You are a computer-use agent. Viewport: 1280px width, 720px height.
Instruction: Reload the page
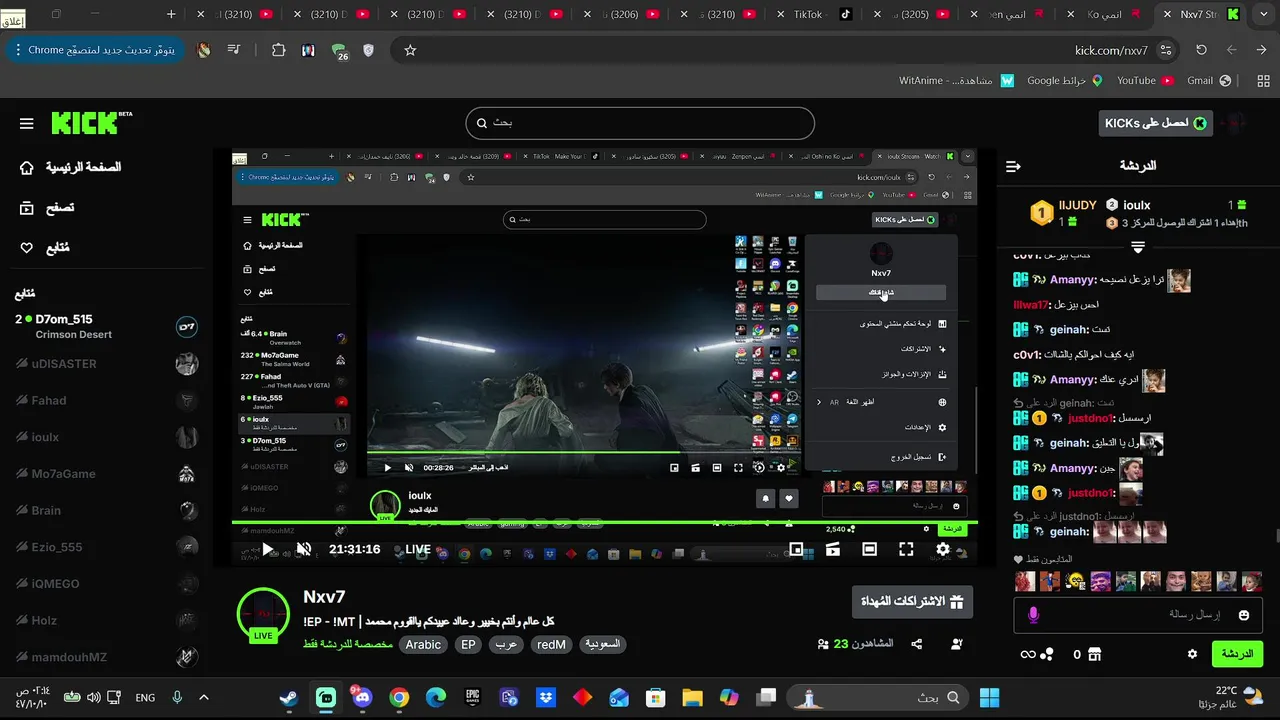coord(1201,50)
